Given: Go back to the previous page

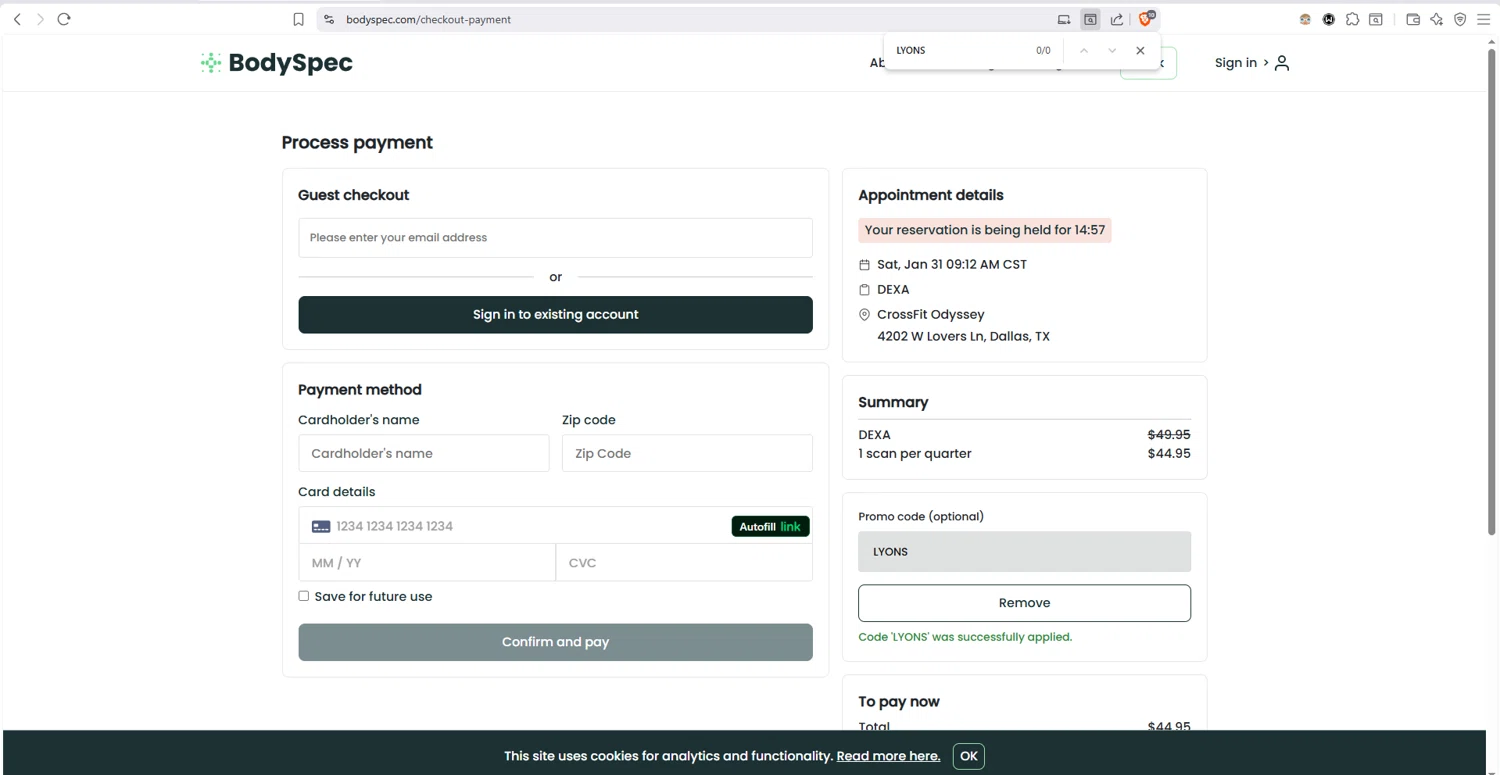Looking at the screenshot, I should [17, 19].
